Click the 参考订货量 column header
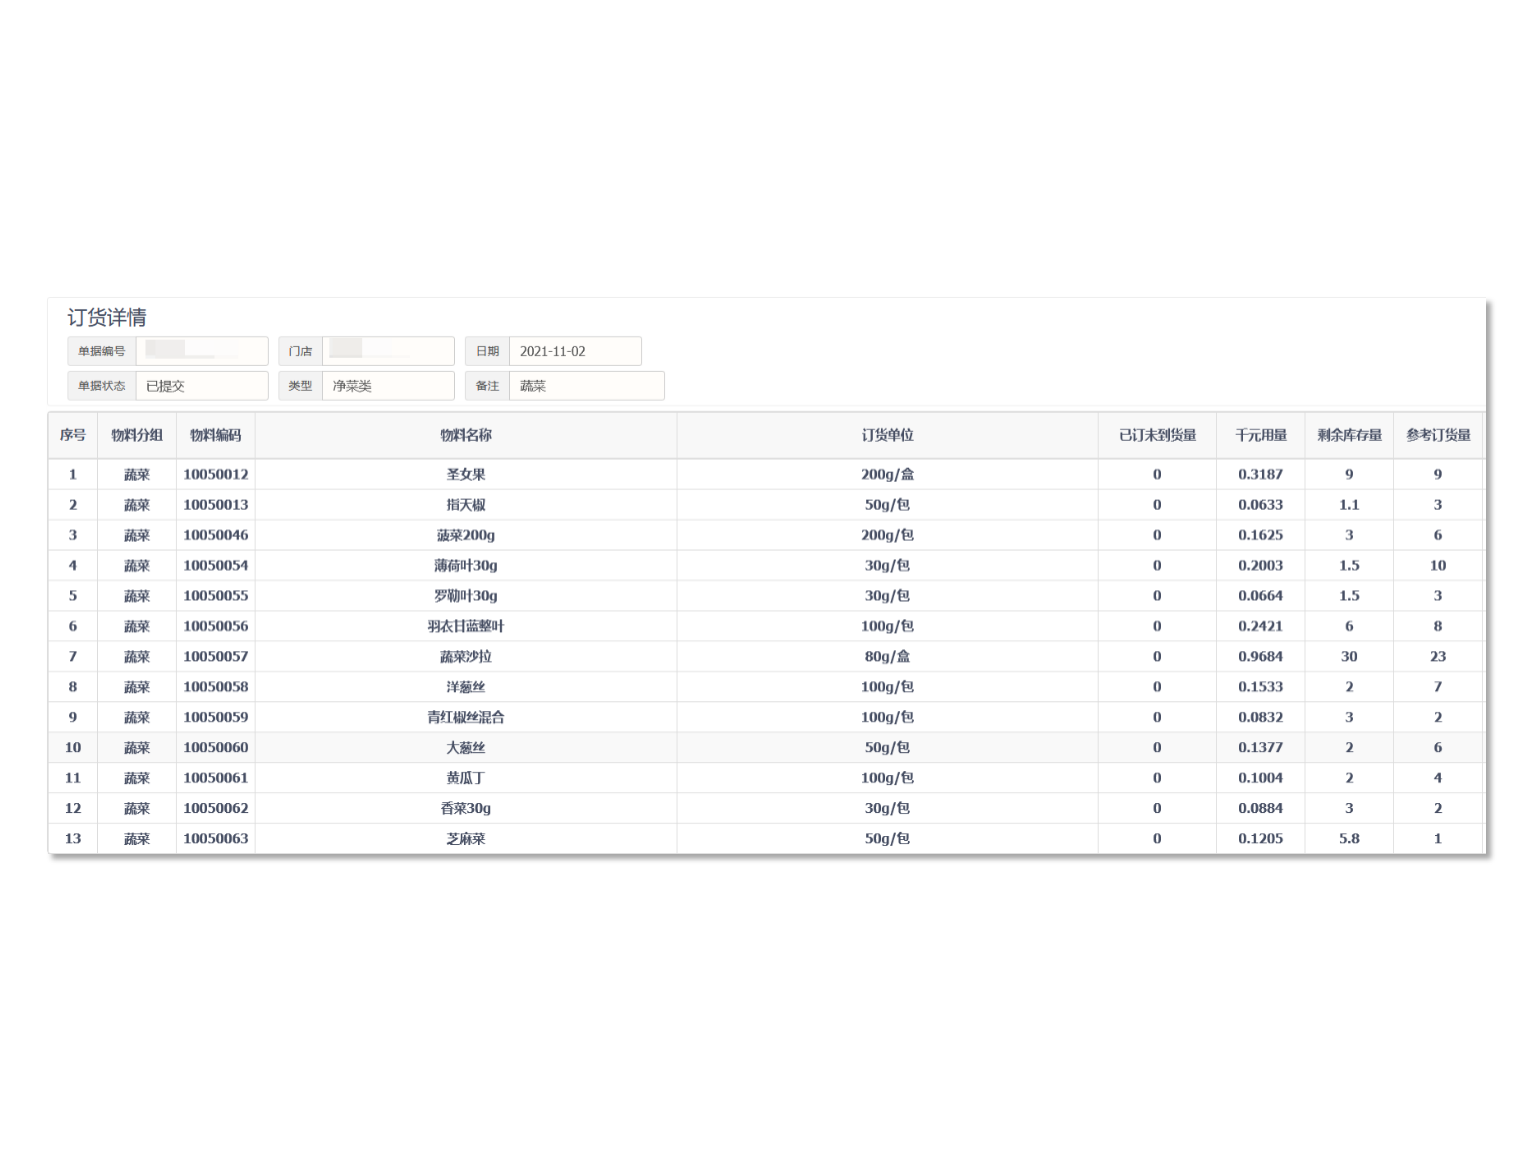 1437,435
